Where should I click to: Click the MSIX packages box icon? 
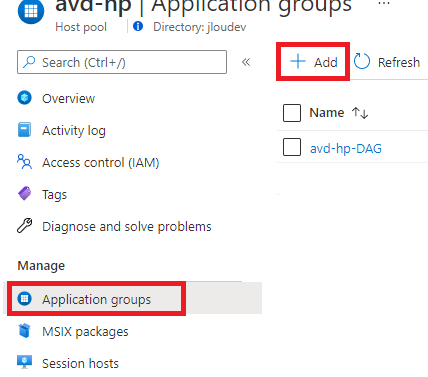[x=24, y=331]
